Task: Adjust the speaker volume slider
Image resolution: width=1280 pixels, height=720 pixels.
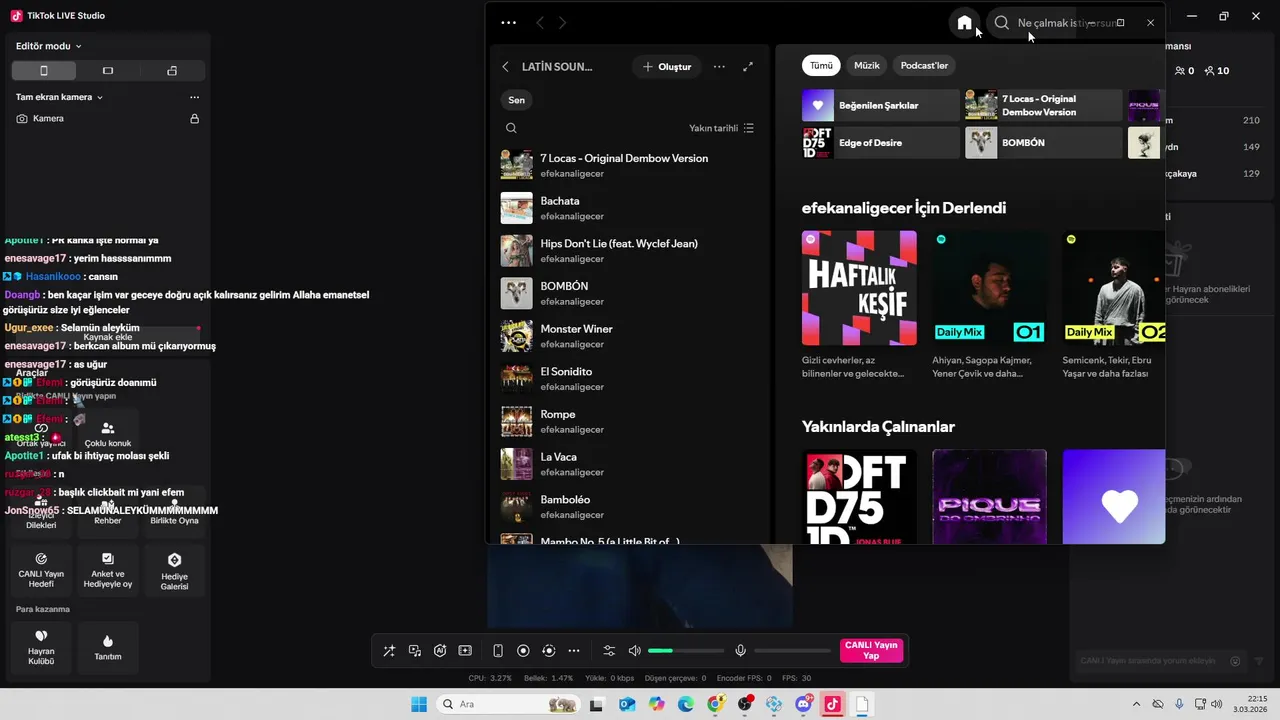Action: (685, 651)
